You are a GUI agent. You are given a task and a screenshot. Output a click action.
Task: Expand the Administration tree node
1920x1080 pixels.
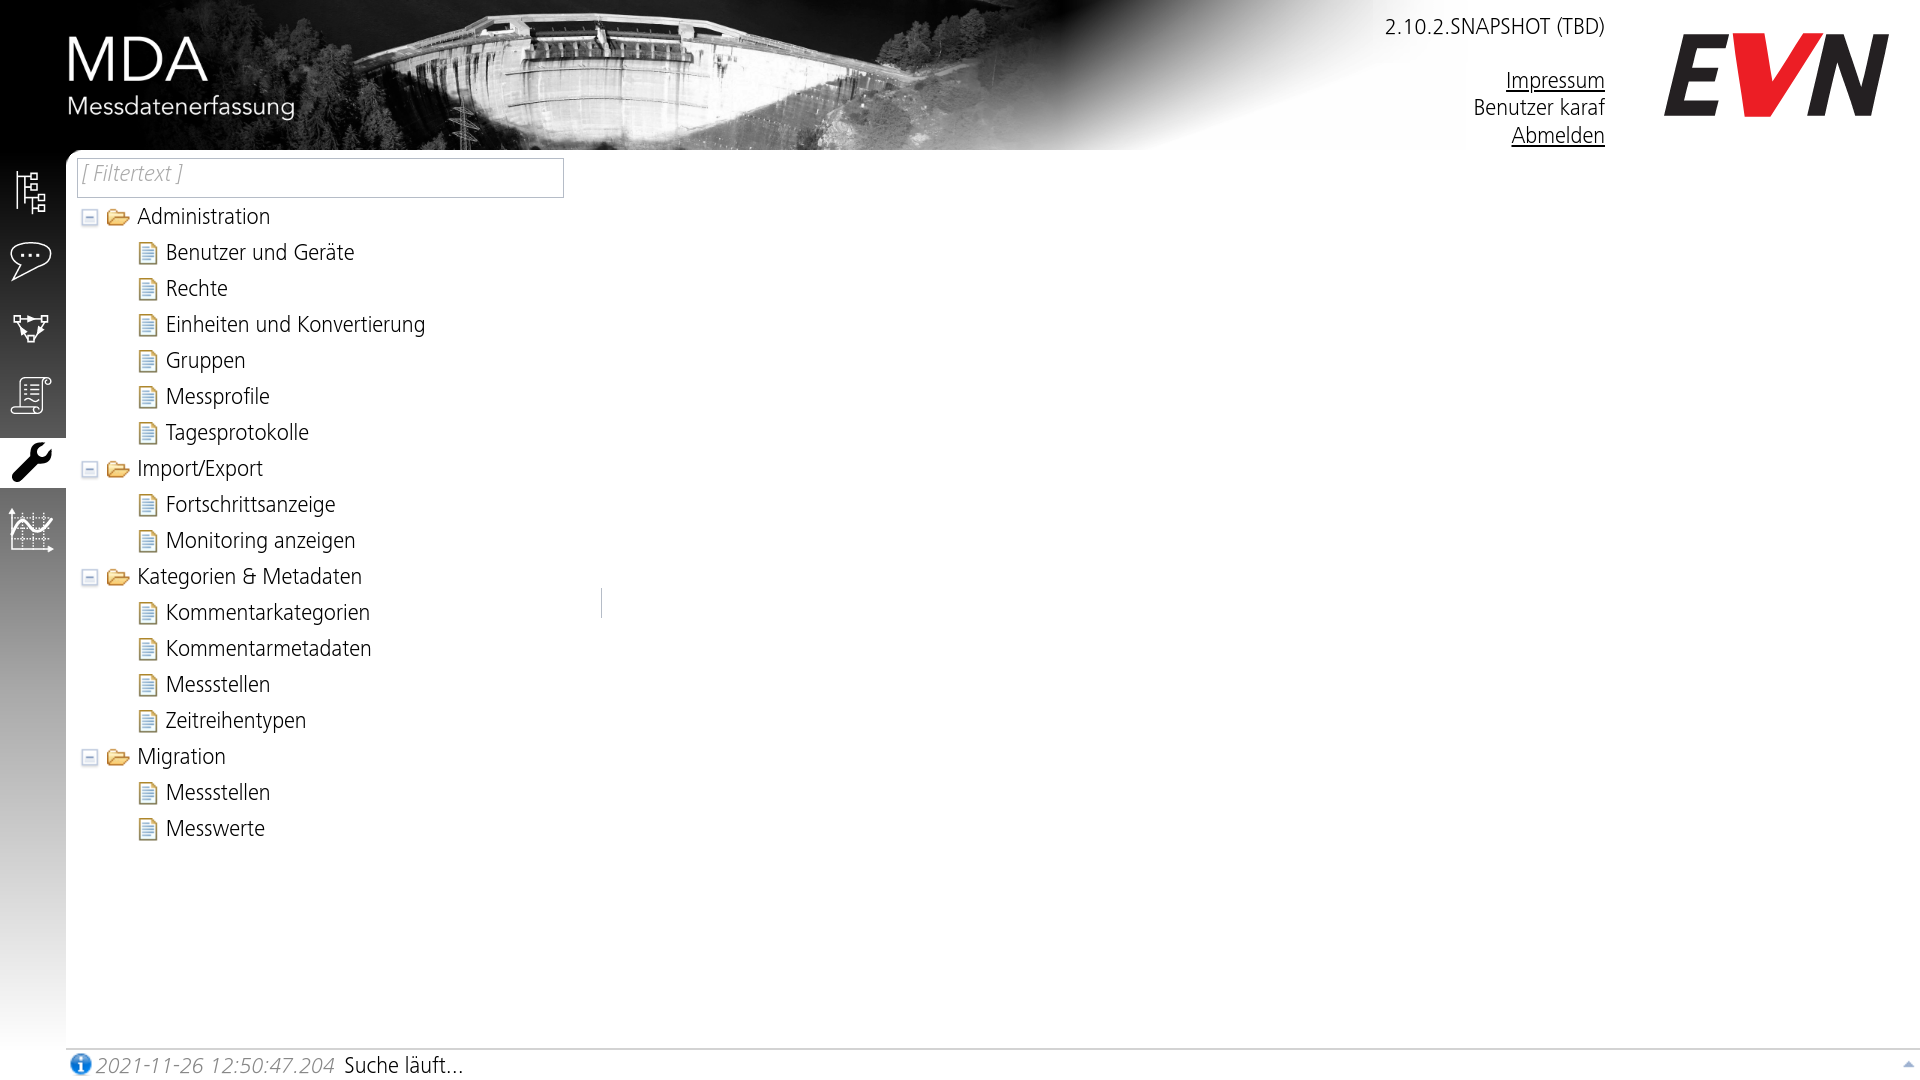[90, 216]
